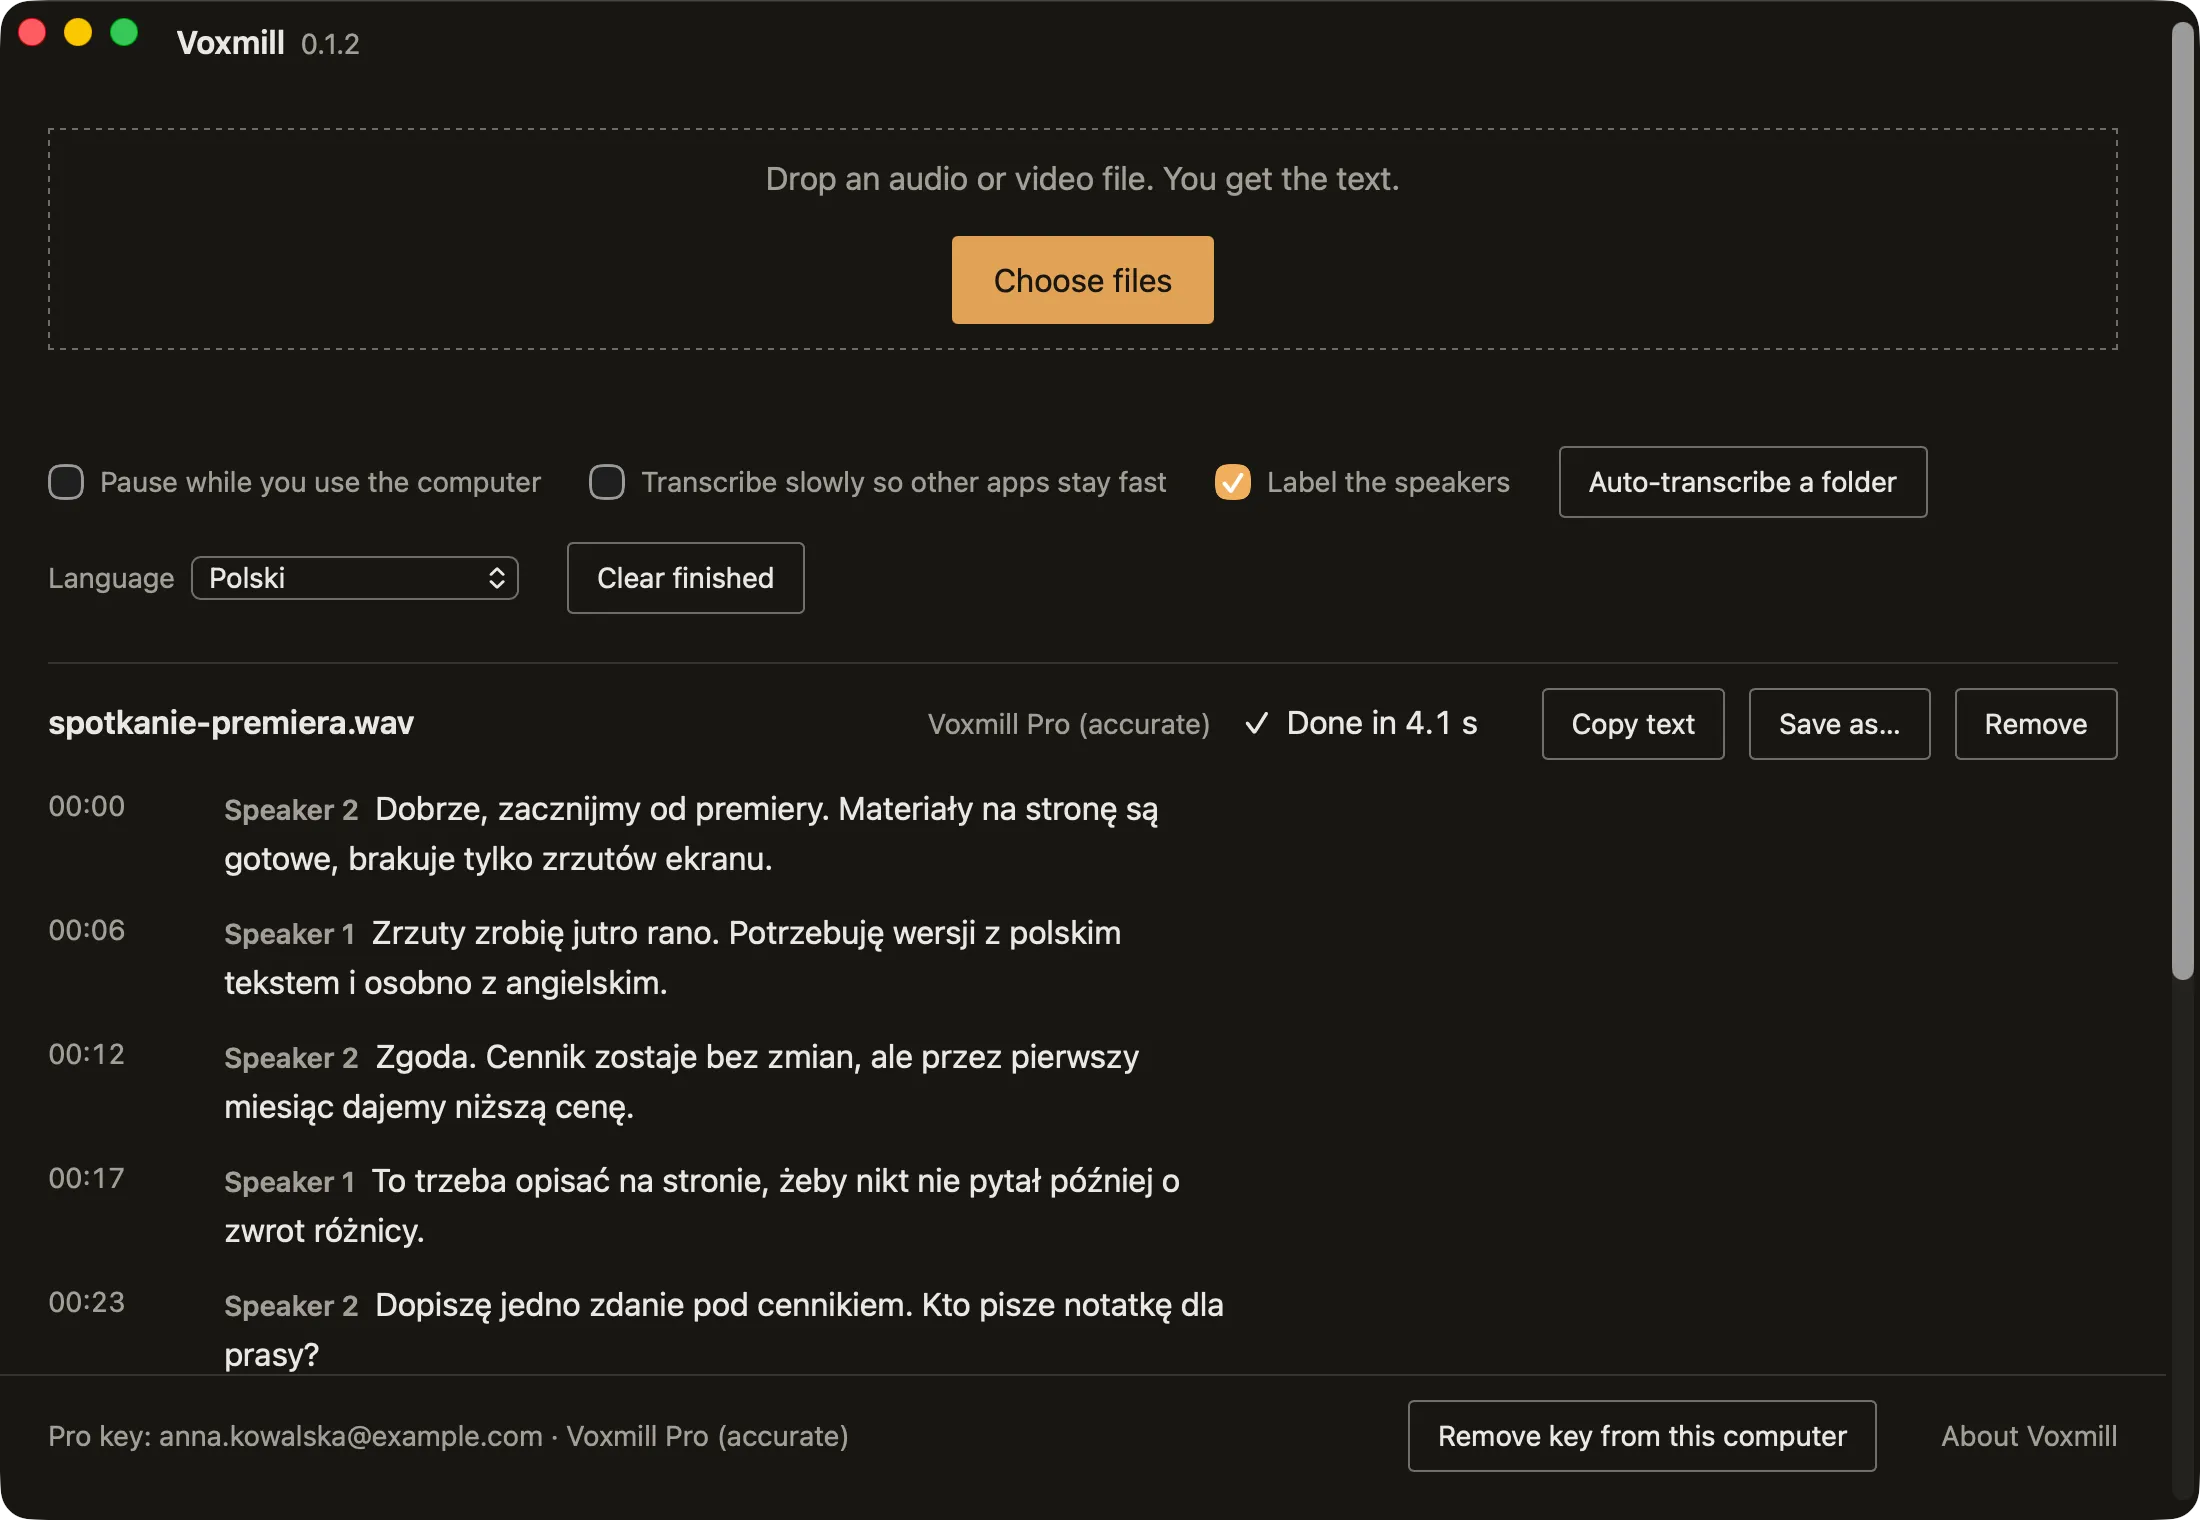Image resolution: width=2200 pixels, height=1520 pixels.
Task: Open the Language dropdown showing Polski
Action: click(355, 578)
